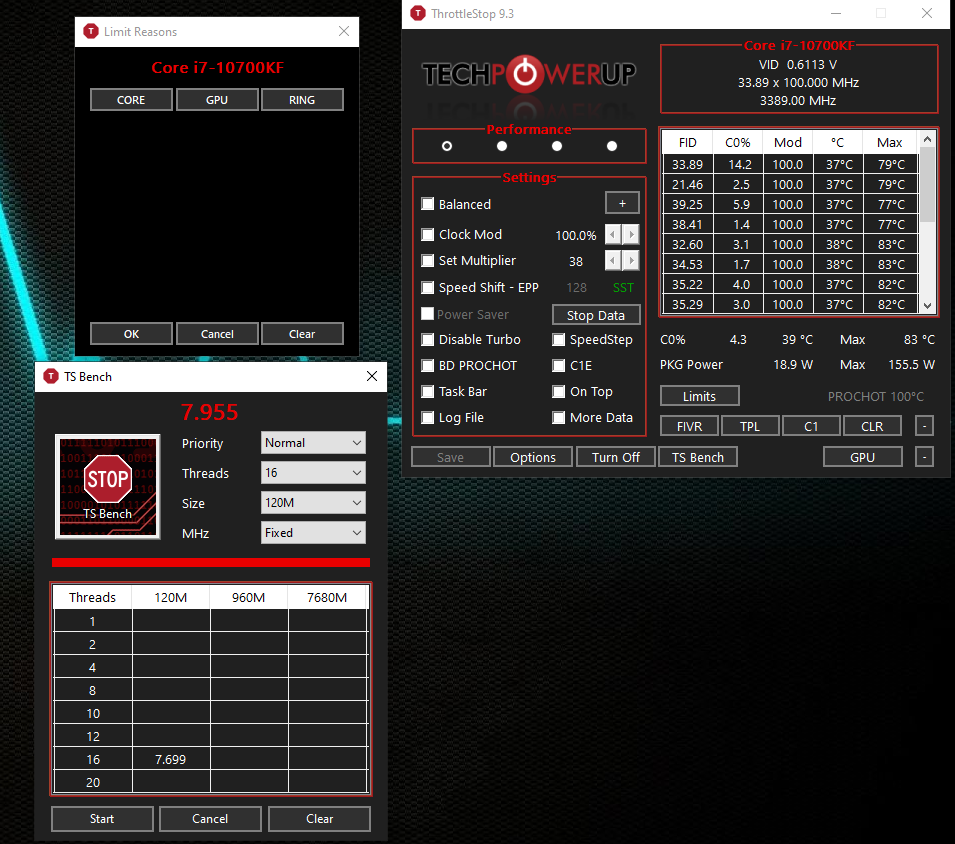Click Cancel in TS Bench
The height and width of the screenshot is (844, 955).
pos(210,818)
